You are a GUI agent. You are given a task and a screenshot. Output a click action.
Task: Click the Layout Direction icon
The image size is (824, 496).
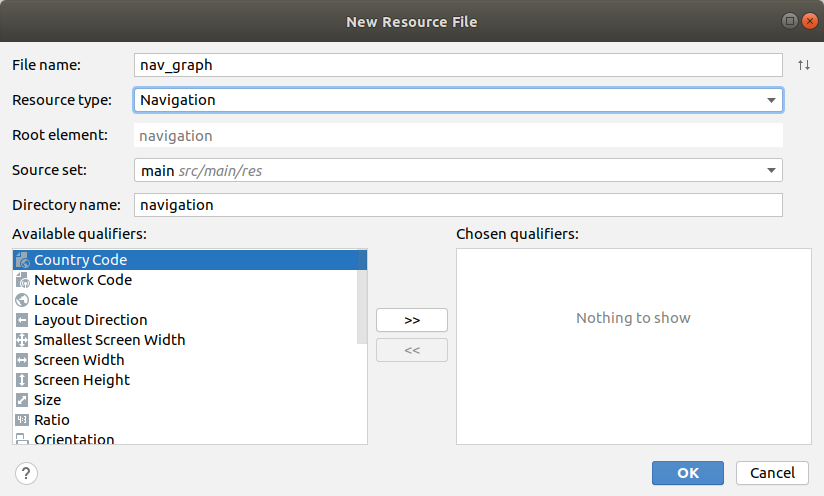tap(22, 320)
